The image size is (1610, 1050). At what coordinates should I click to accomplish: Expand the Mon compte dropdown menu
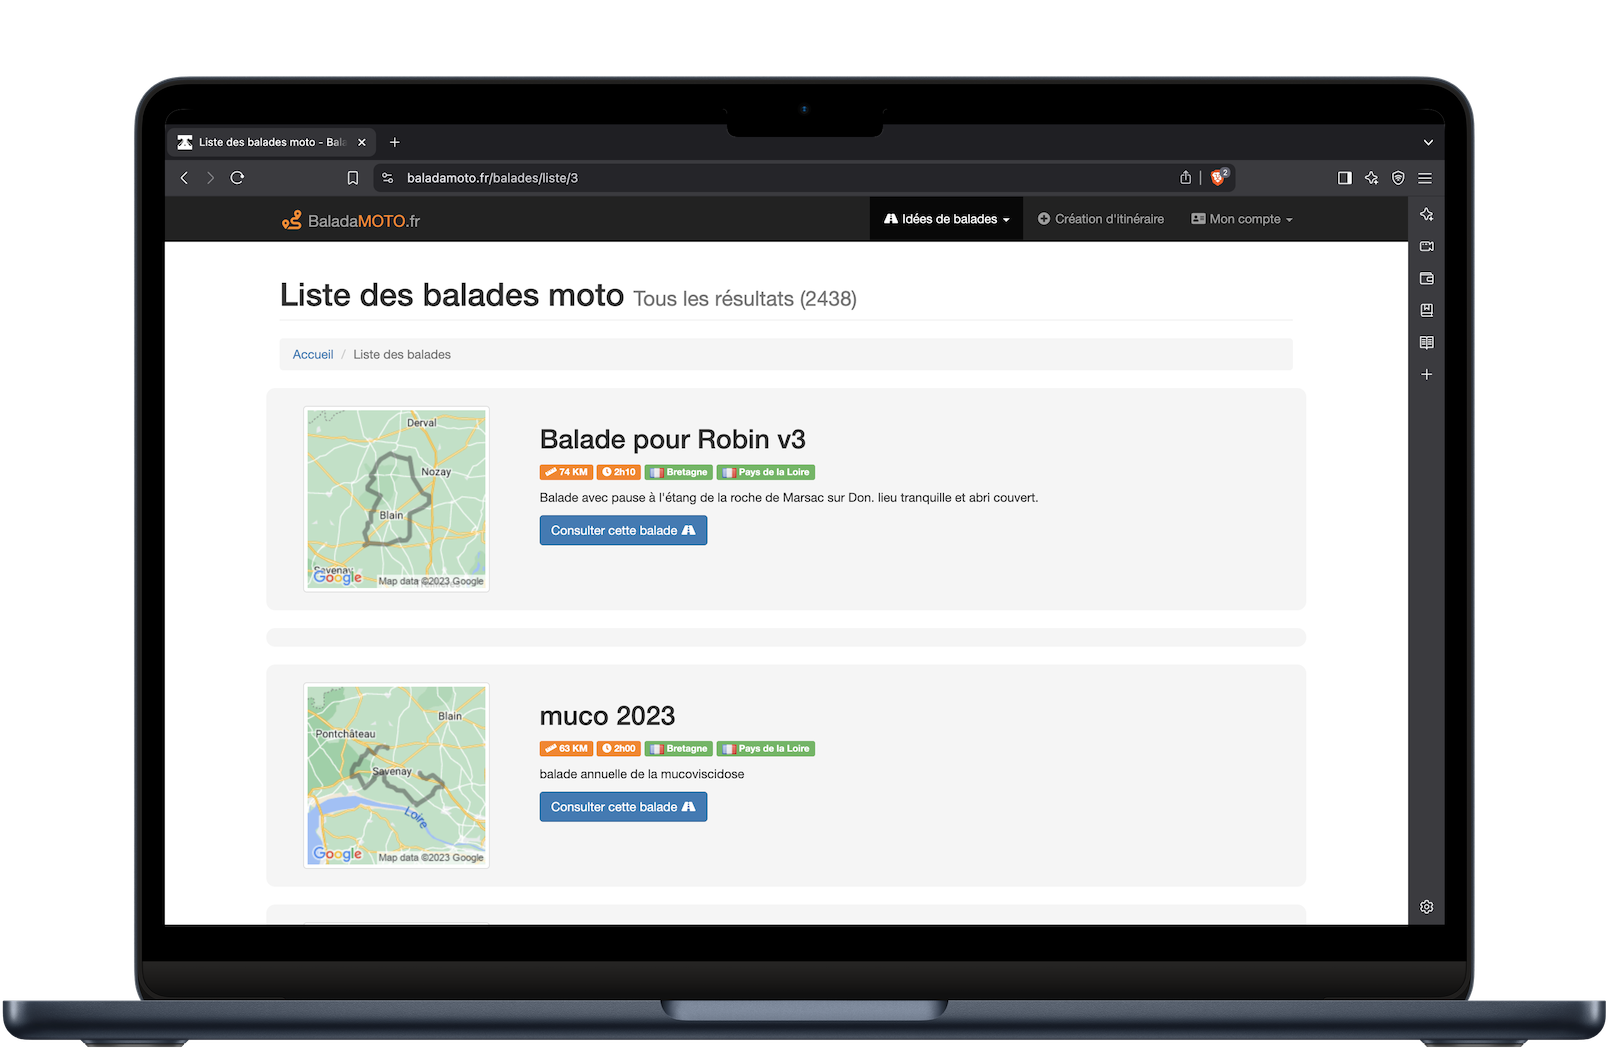(x=1242, y=219)
